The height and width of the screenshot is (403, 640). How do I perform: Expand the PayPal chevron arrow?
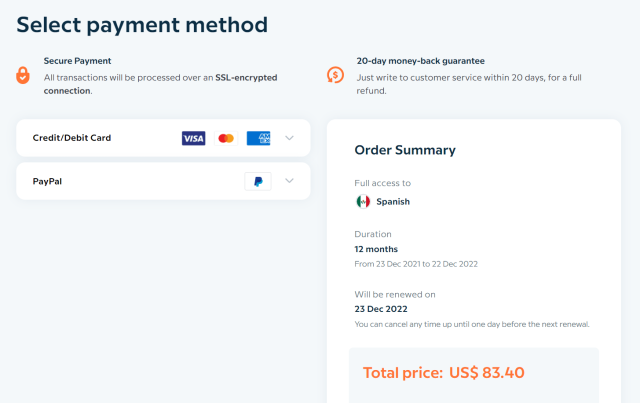tap(289, 181)
